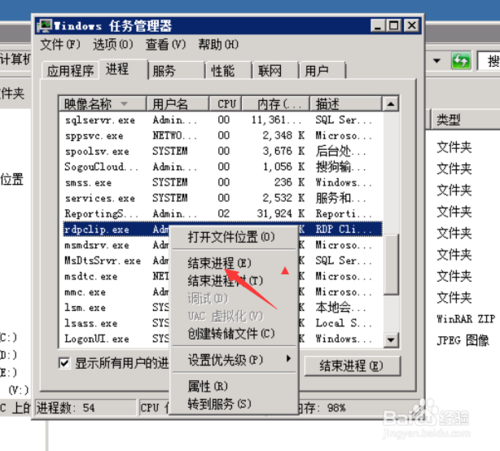500x451 pixels.
Task: Expand the 设置优先级 submenu arrow
Action: click(288, 358)
